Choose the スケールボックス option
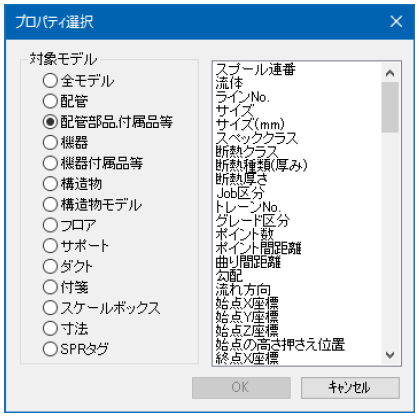Image resolution: width=419 pixels, height=416 pixels. 102,308
